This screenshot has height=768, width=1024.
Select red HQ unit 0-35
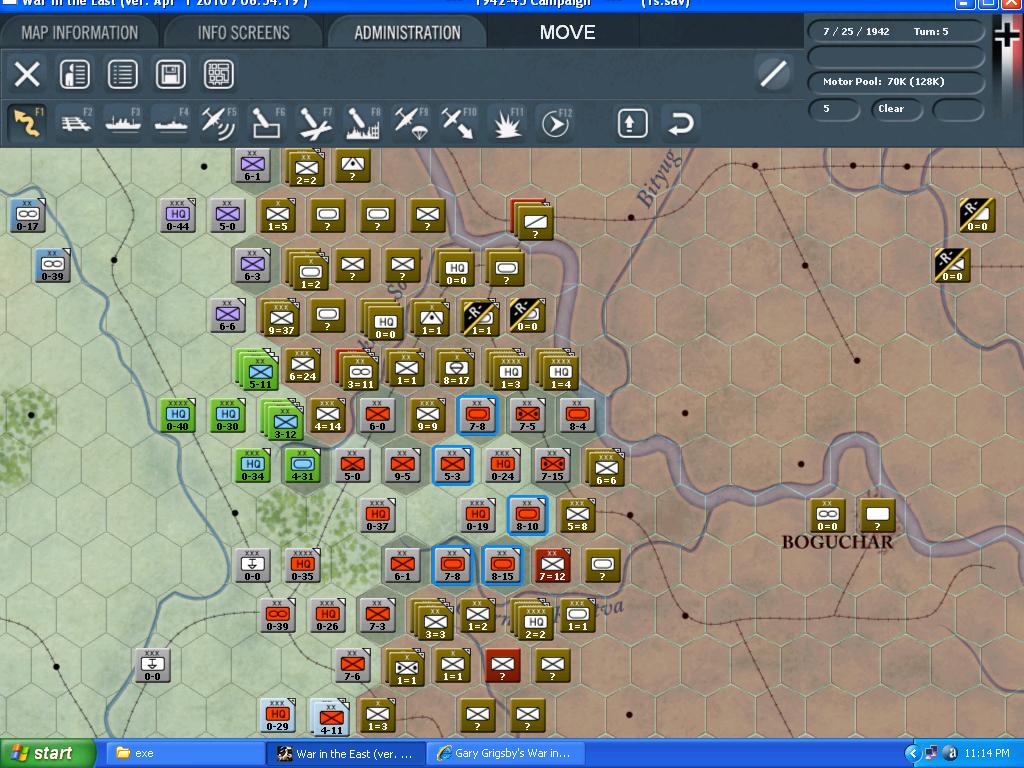[x=302, y=565]
